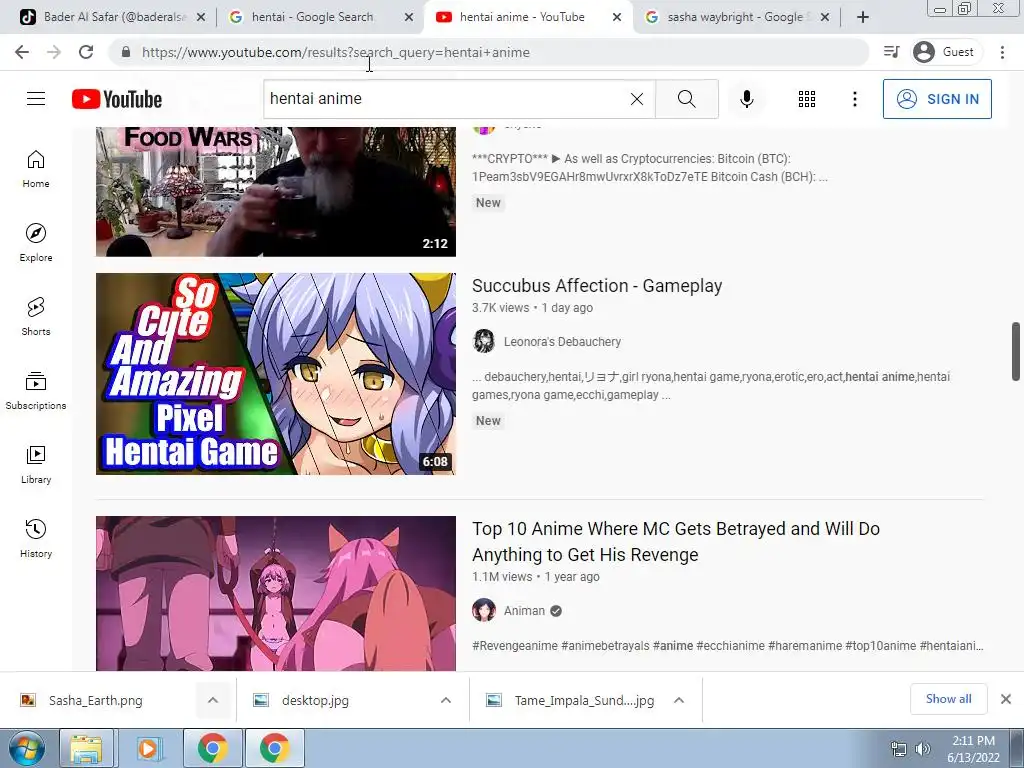Open History in the sidebar
This screenshot has height=768, width=1024.
point(36,537)
